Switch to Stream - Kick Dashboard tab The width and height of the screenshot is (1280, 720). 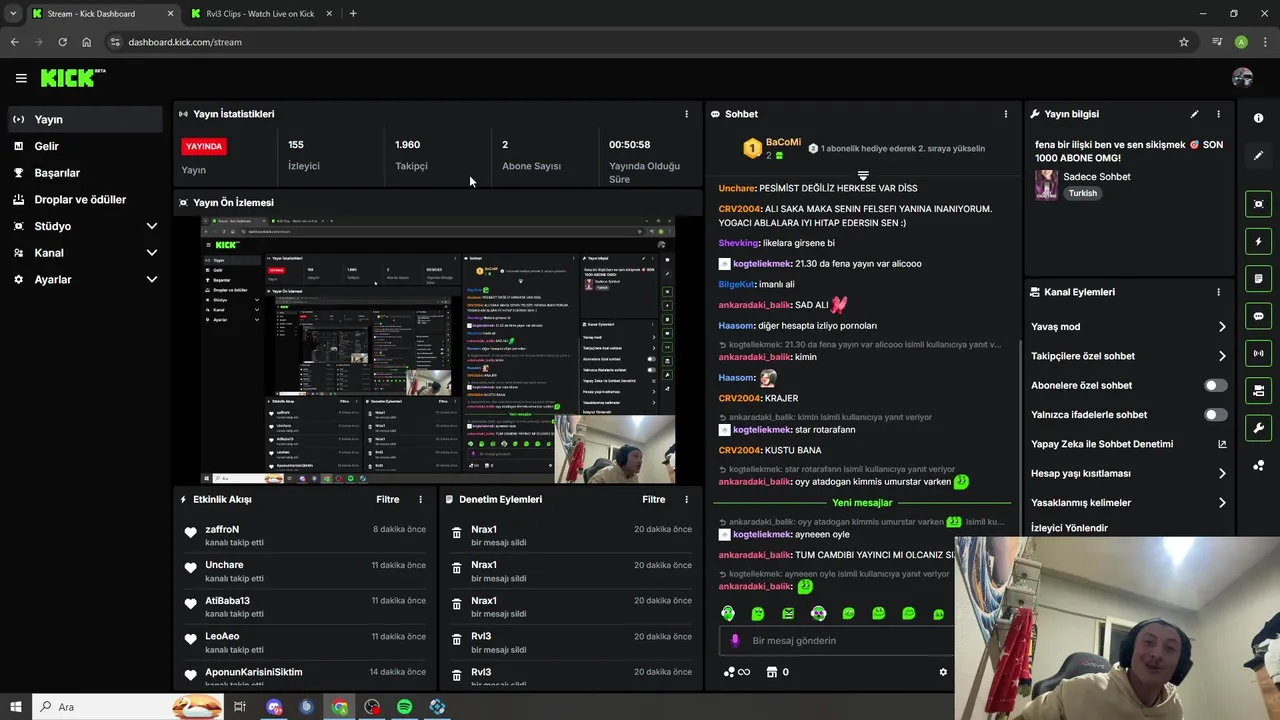[x=102, y=14]
